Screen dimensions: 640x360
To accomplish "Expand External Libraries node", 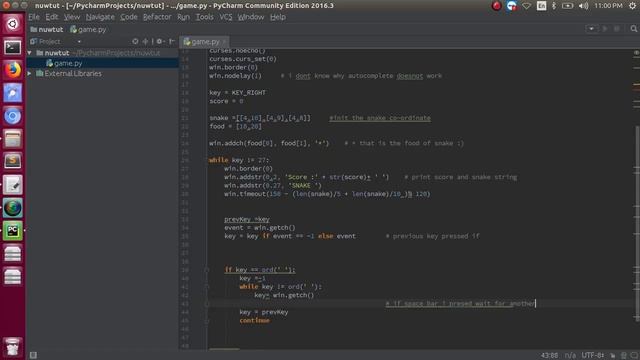I will [30, 73].
